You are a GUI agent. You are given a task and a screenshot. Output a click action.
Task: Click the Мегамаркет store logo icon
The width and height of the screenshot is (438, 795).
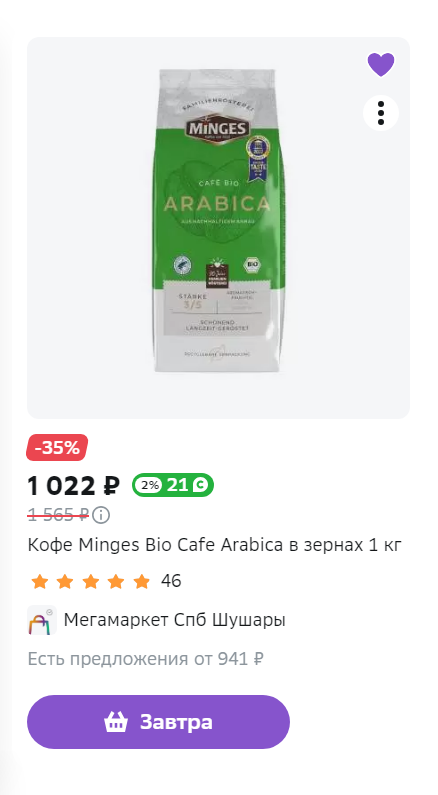pos(42,620)
